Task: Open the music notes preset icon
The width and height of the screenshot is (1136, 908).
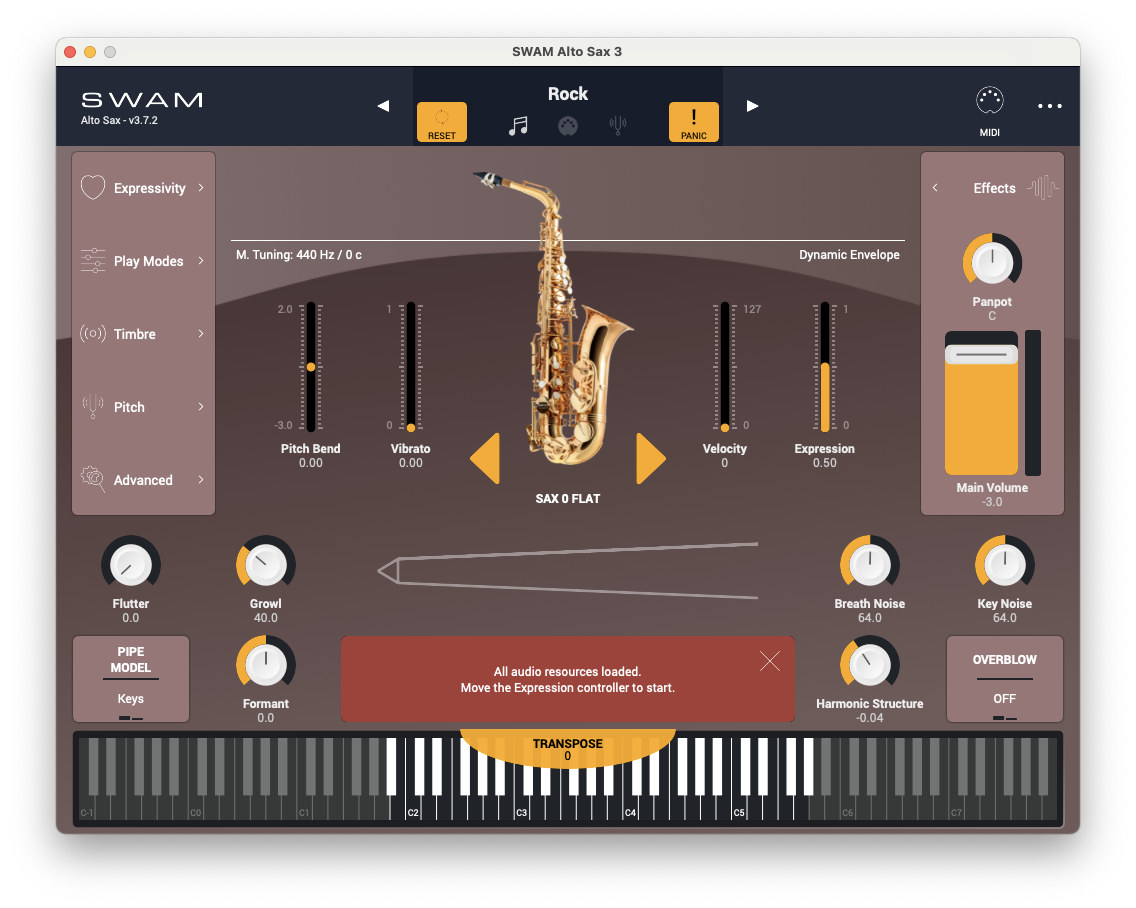Action: [518, 126]
